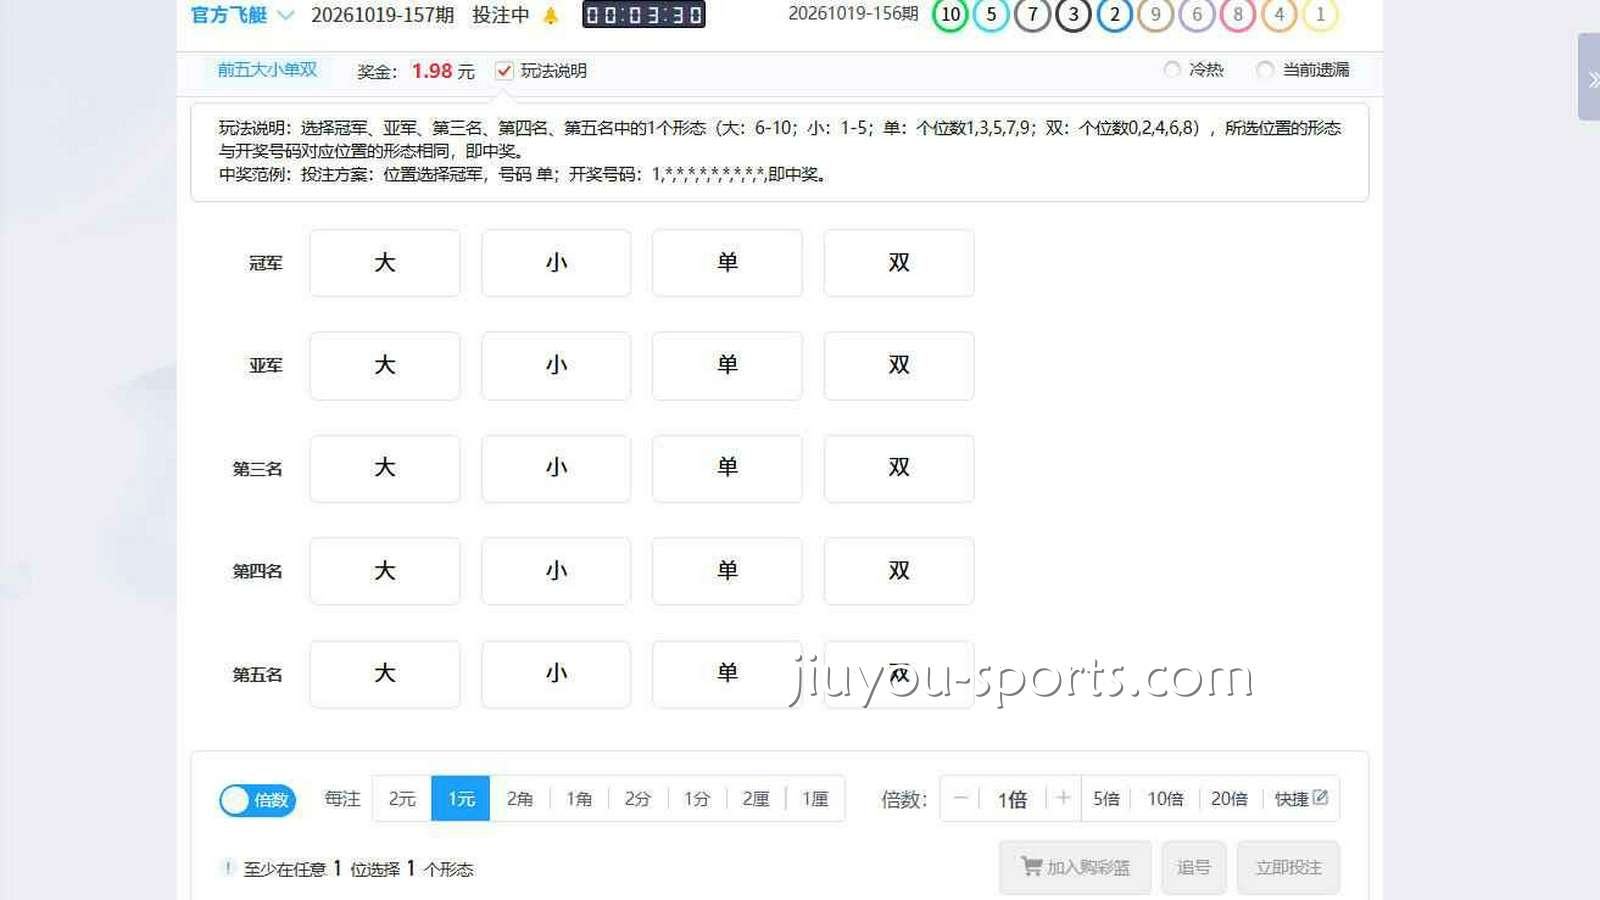This screenshot has width=1600, height=900.
Task: Click drawn number ball 7
Action: coord(1032,14)
